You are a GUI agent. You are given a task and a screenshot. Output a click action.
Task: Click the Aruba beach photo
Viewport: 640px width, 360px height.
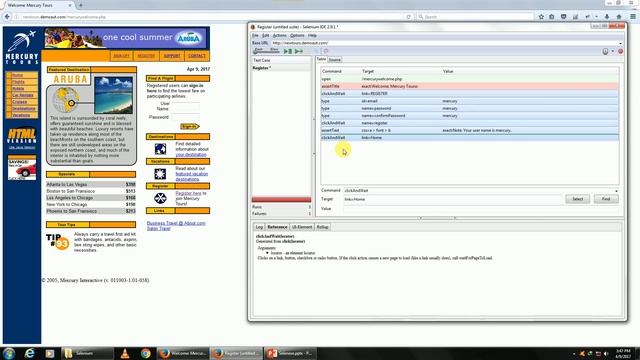(113, 95)
